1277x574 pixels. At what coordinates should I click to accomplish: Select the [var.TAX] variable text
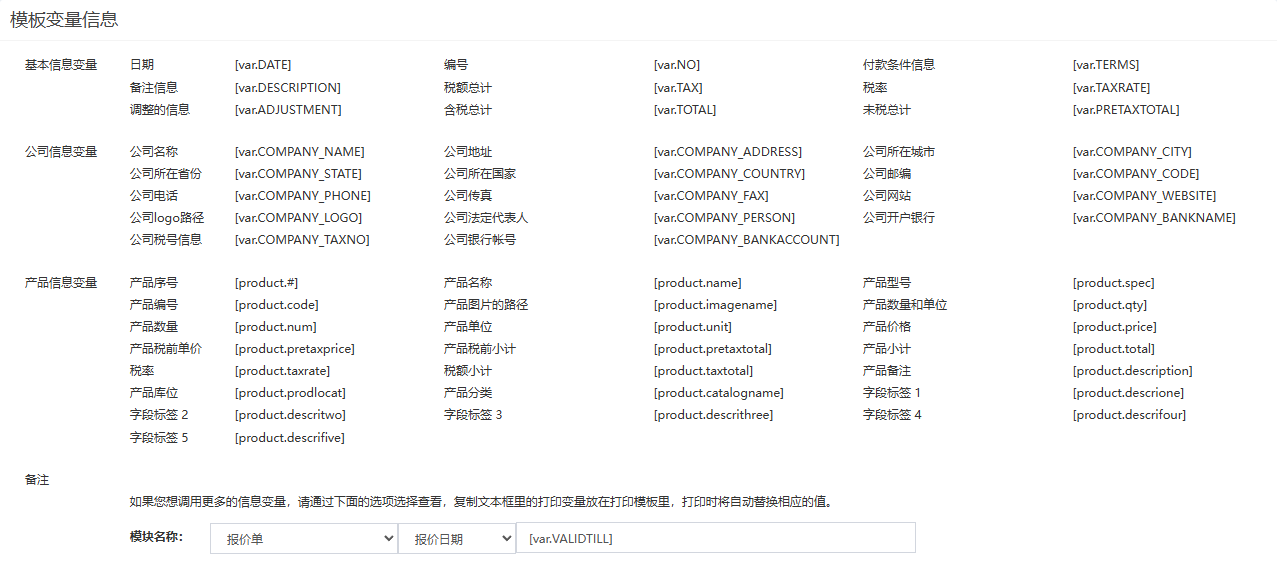tap(678, 88)
